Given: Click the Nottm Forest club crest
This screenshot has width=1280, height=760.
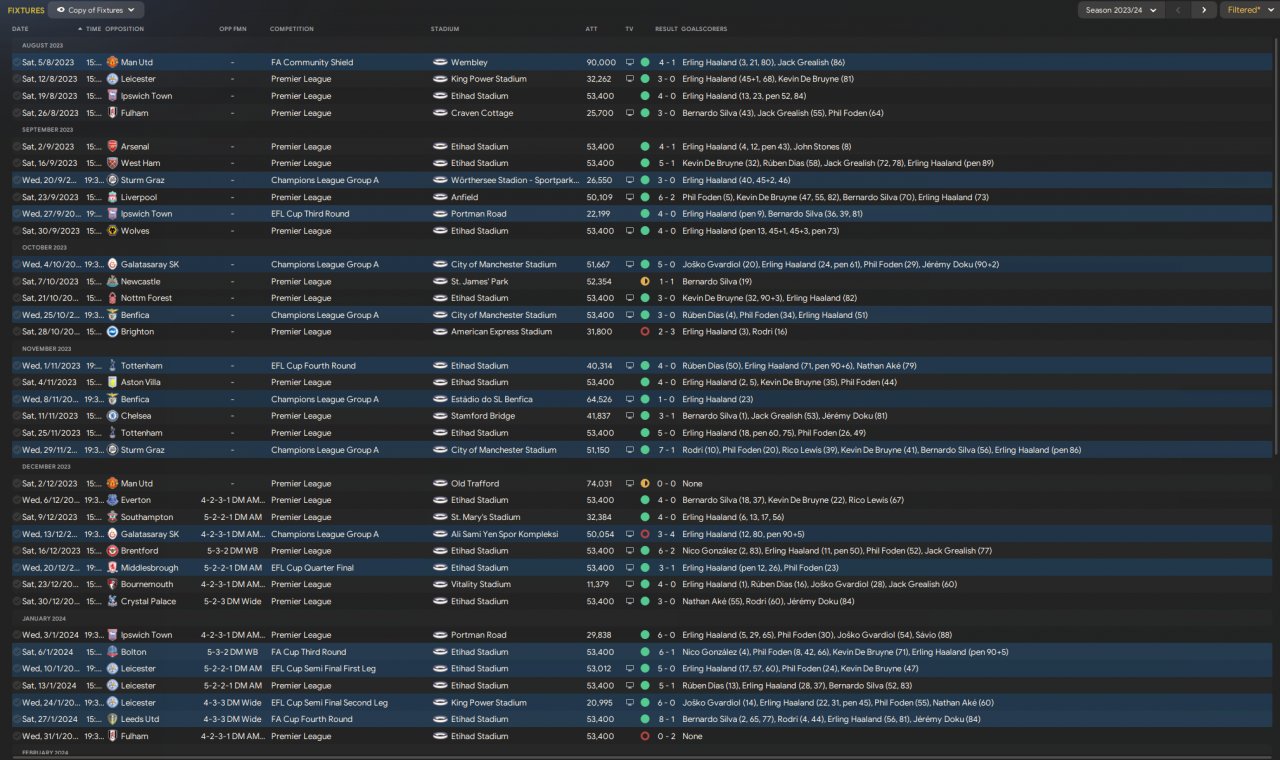Looking at the screenshot, I should (x=112, y=298).
